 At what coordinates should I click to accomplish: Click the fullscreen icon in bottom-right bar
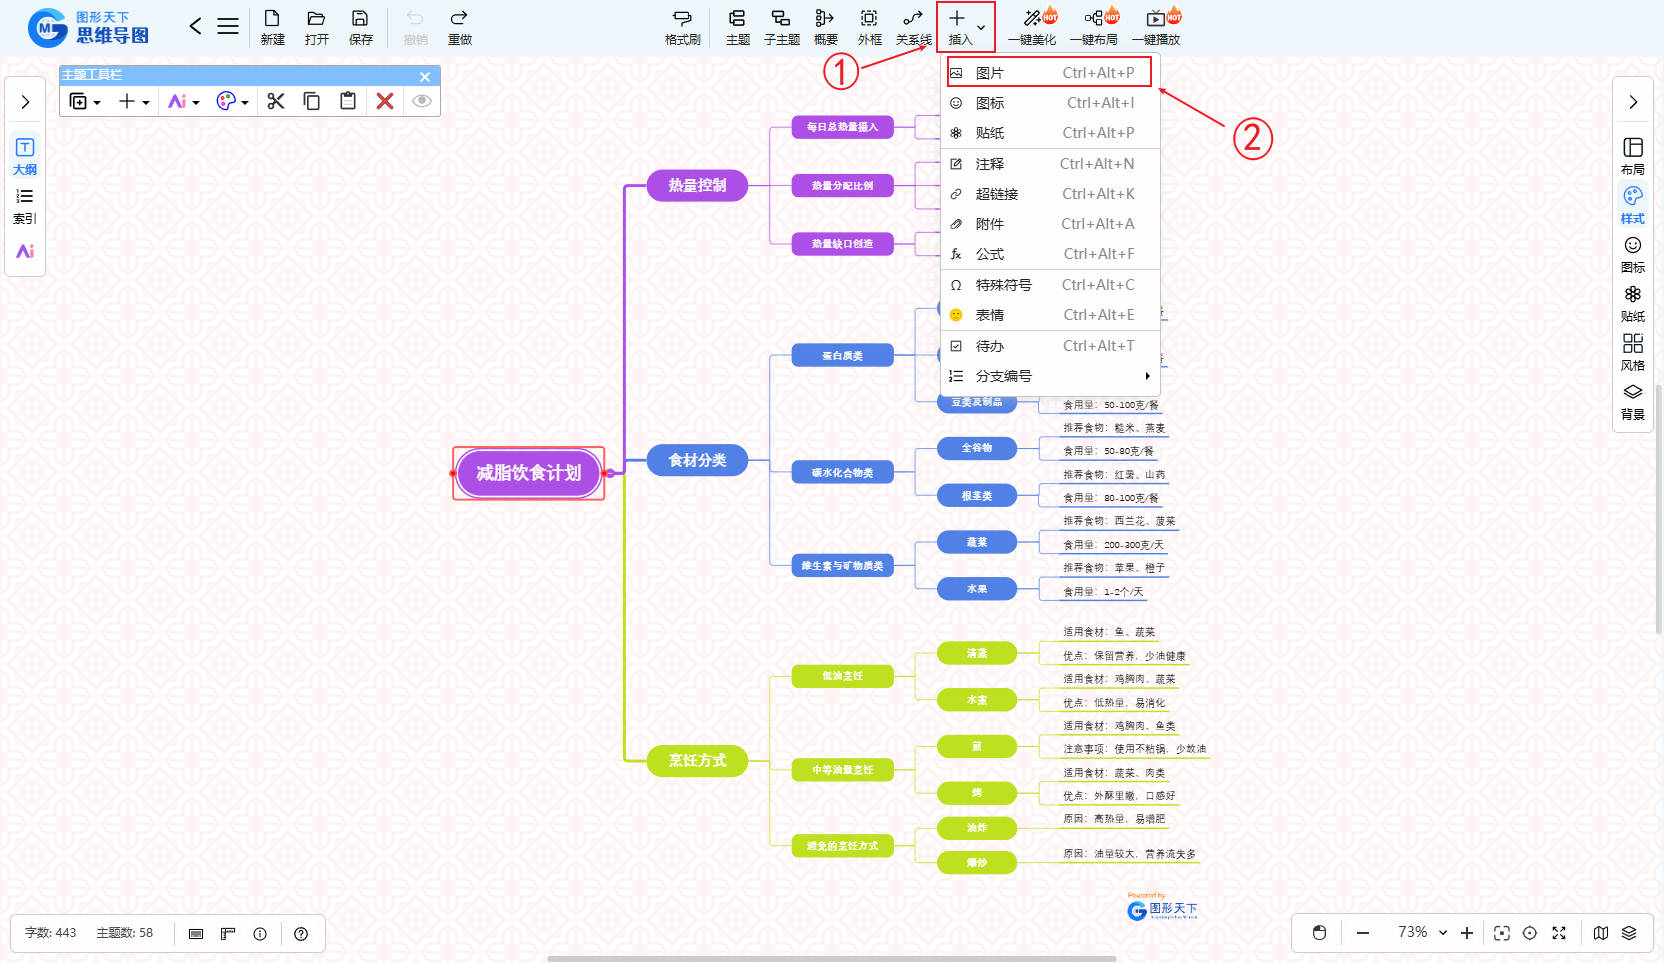[1558, 933]
